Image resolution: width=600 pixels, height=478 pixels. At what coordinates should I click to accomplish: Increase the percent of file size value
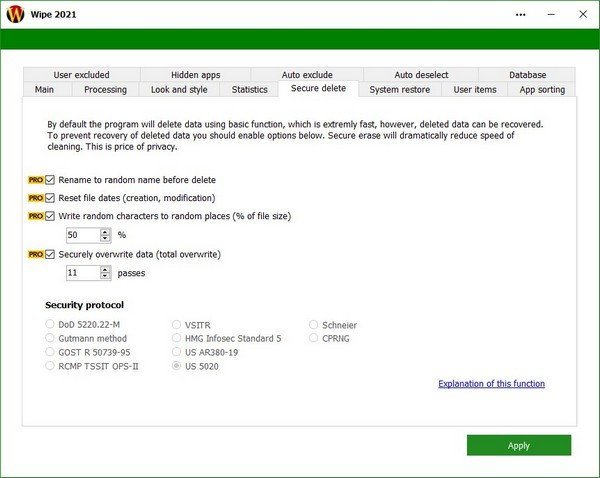click(105, 231)
